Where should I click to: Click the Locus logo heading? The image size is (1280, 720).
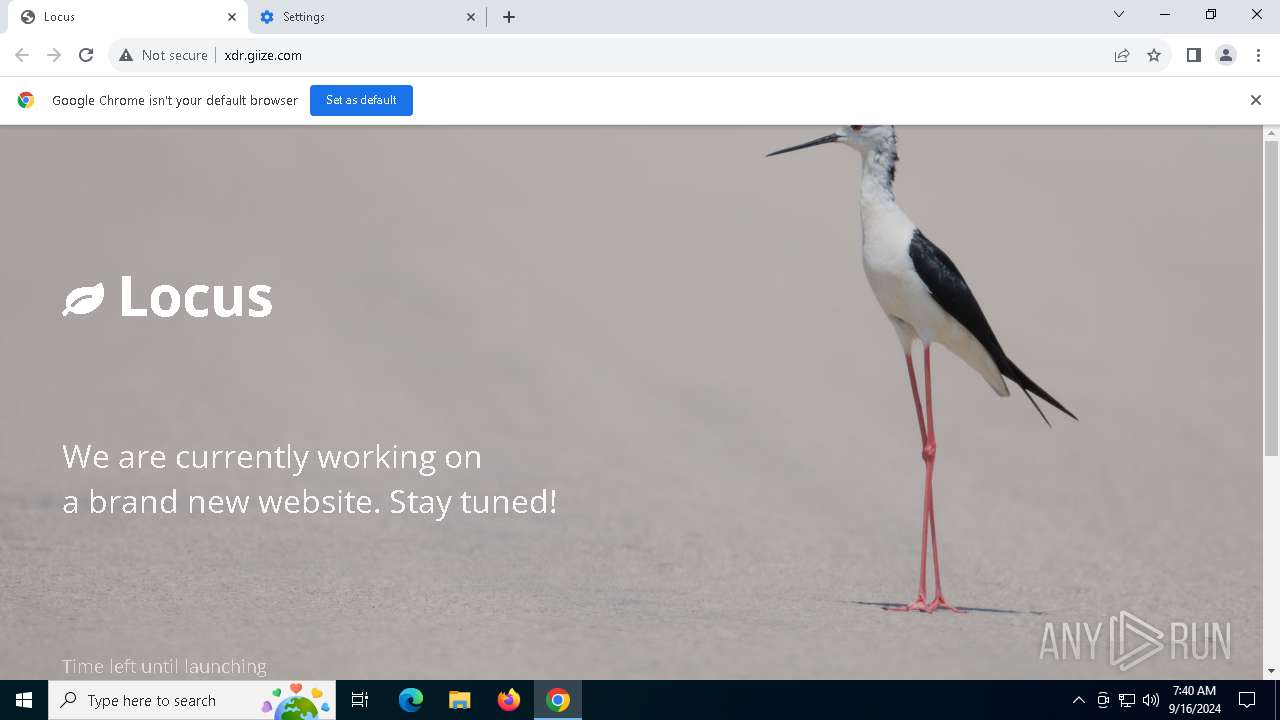167,297
